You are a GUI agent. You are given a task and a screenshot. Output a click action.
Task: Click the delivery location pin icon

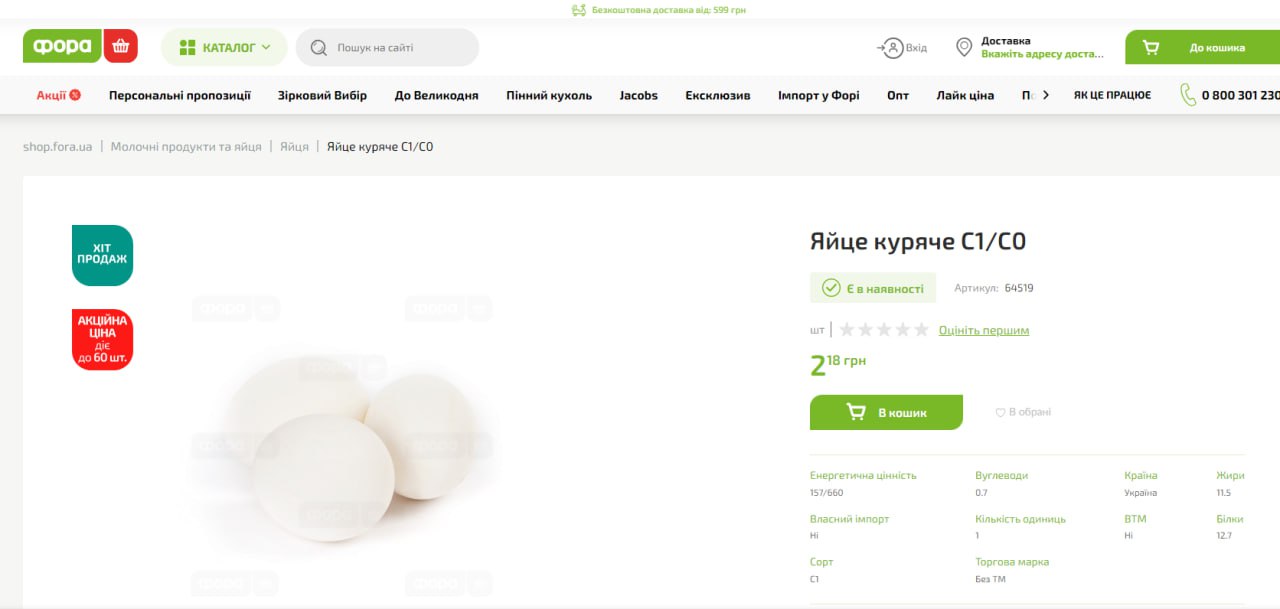pyautogui.click(x=964, y=47)
